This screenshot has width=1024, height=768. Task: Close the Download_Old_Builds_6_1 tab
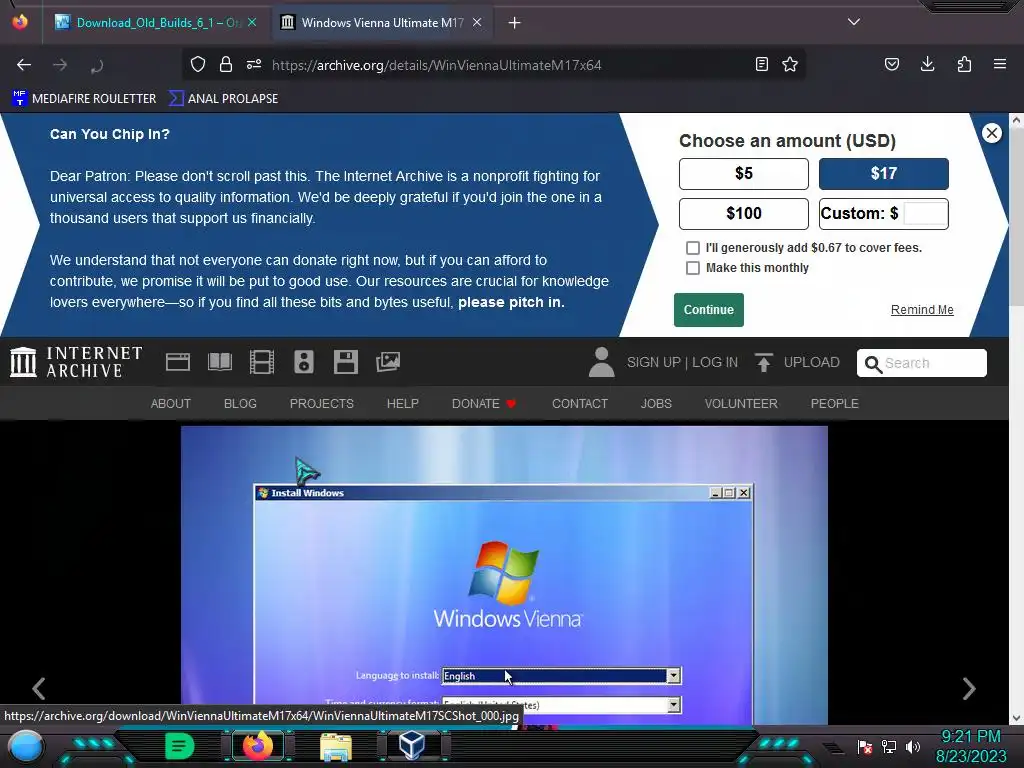click(x=252, y=23)
